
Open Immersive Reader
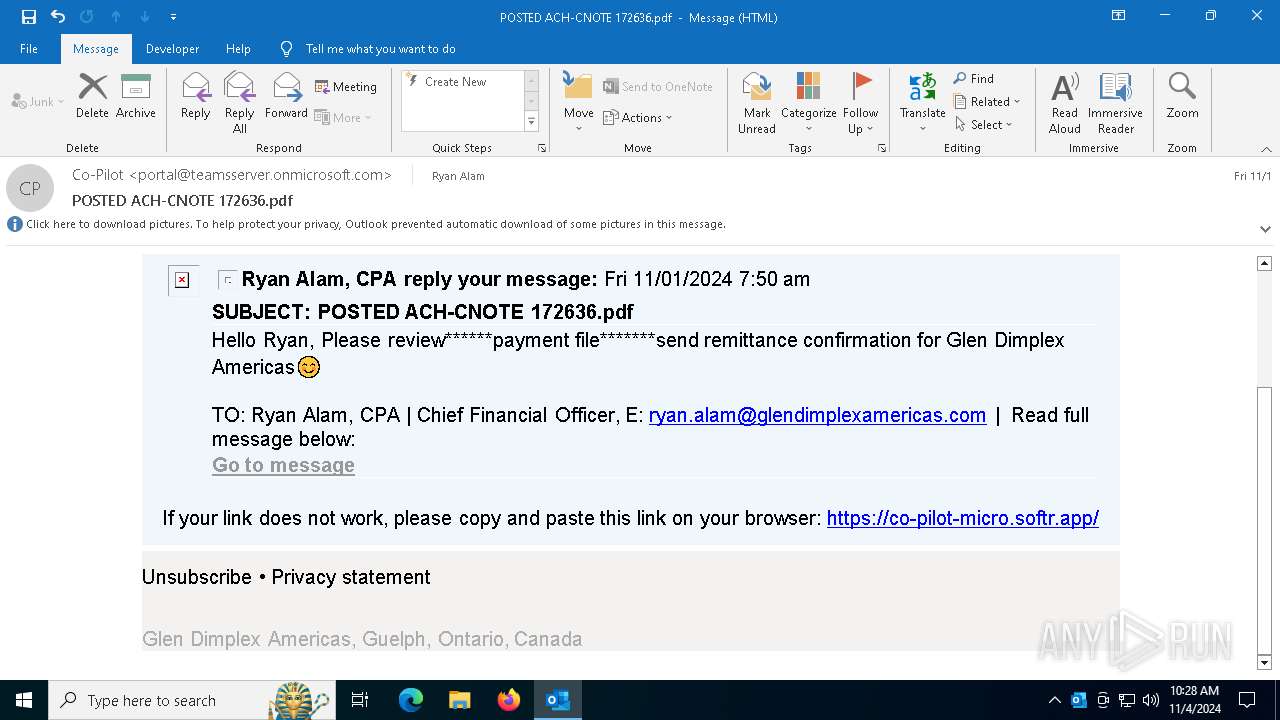[x=1115, y=102]
